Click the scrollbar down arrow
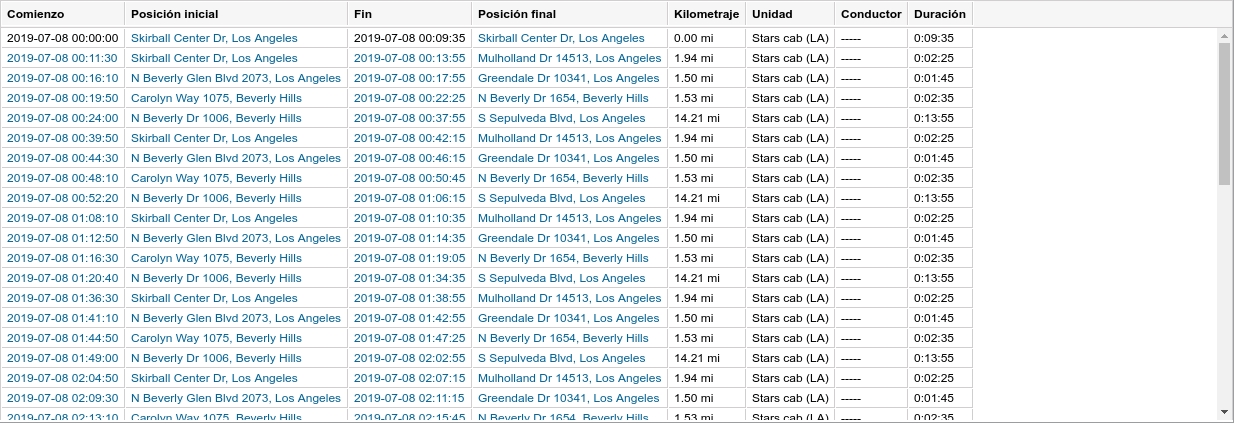Image resolution: width=1234 pixels, height=425 pixels. [x=1225, y=411]
